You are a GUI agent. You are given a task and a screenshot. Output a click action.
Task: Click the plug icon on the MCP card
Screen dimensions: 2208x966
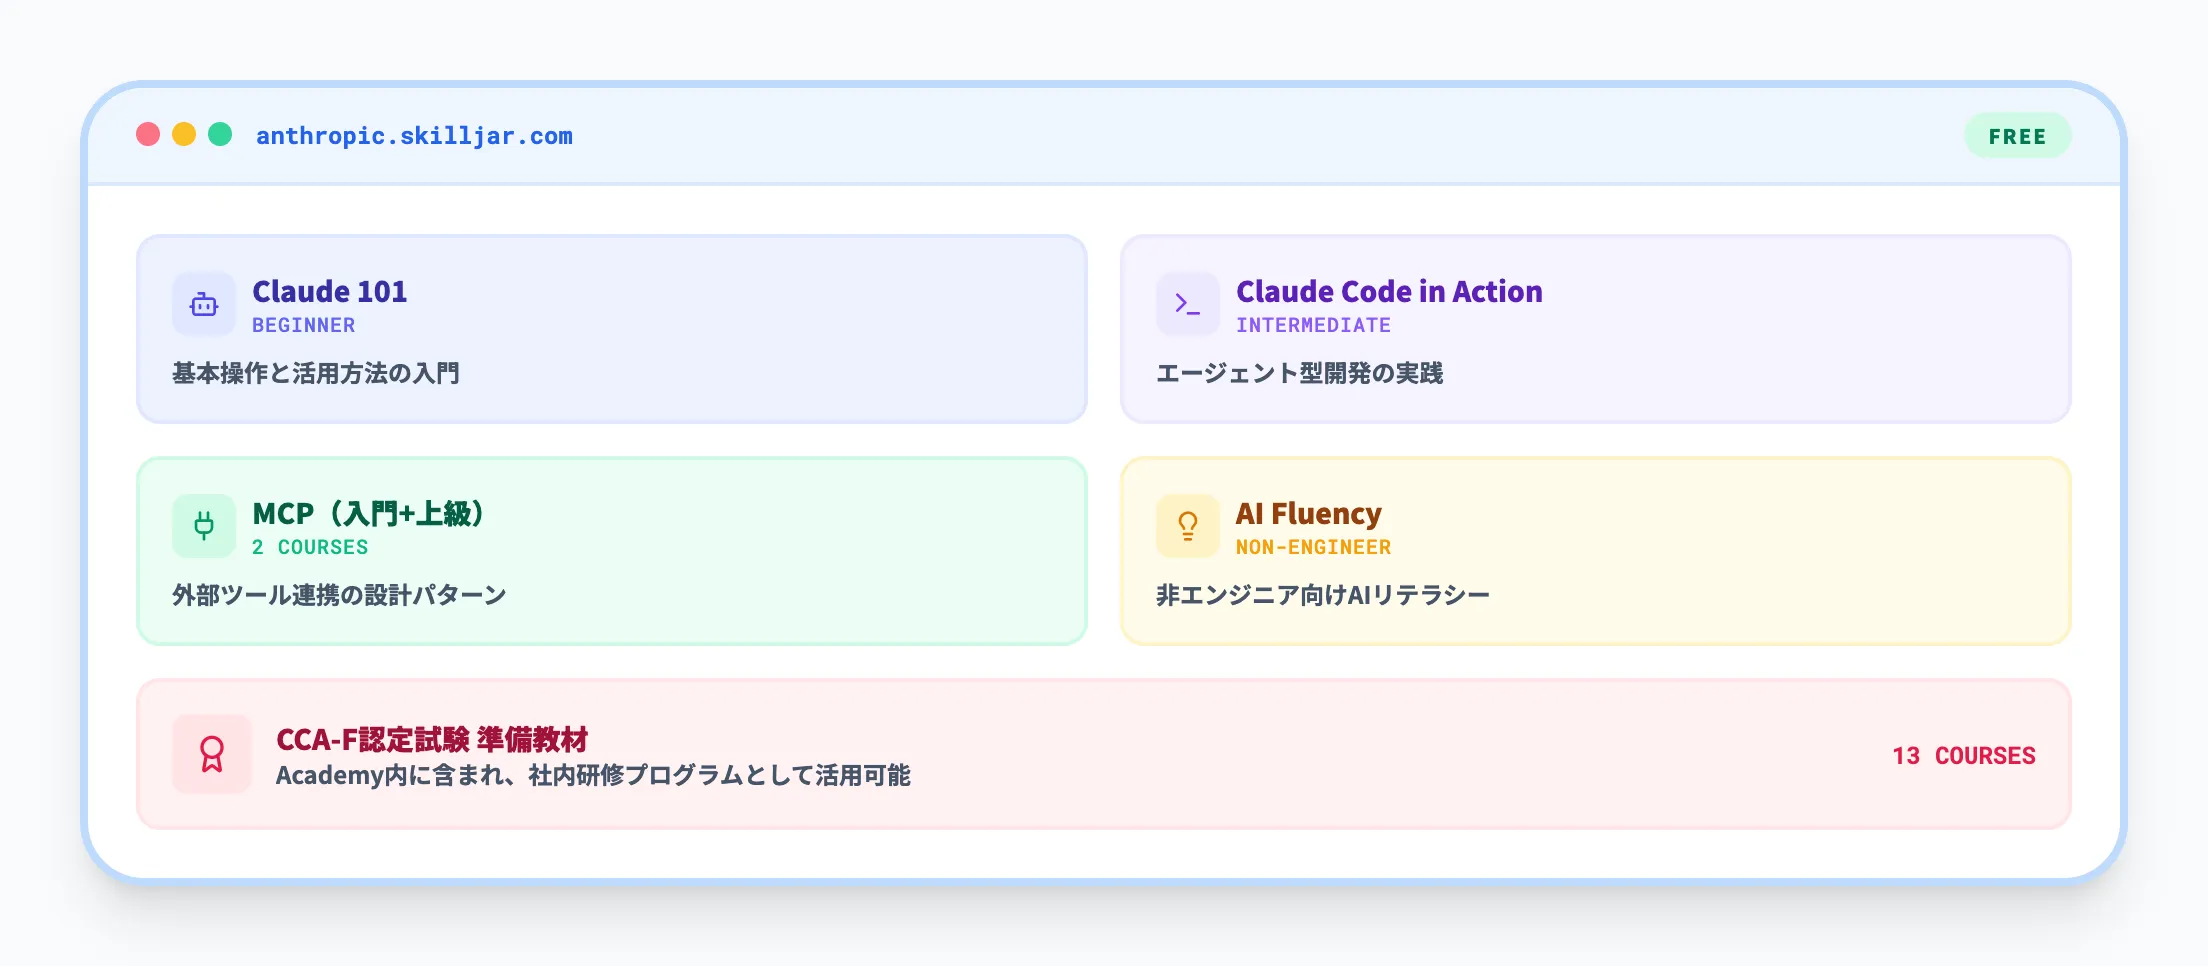coord(204,526)
